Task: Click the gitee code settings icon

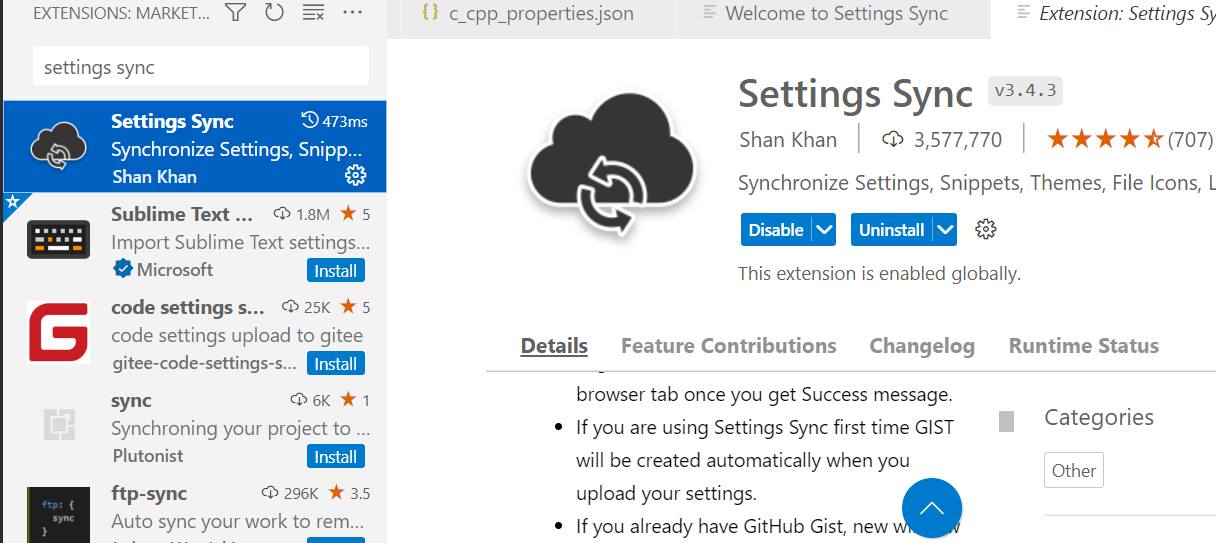Action: [x=58, y=332]
